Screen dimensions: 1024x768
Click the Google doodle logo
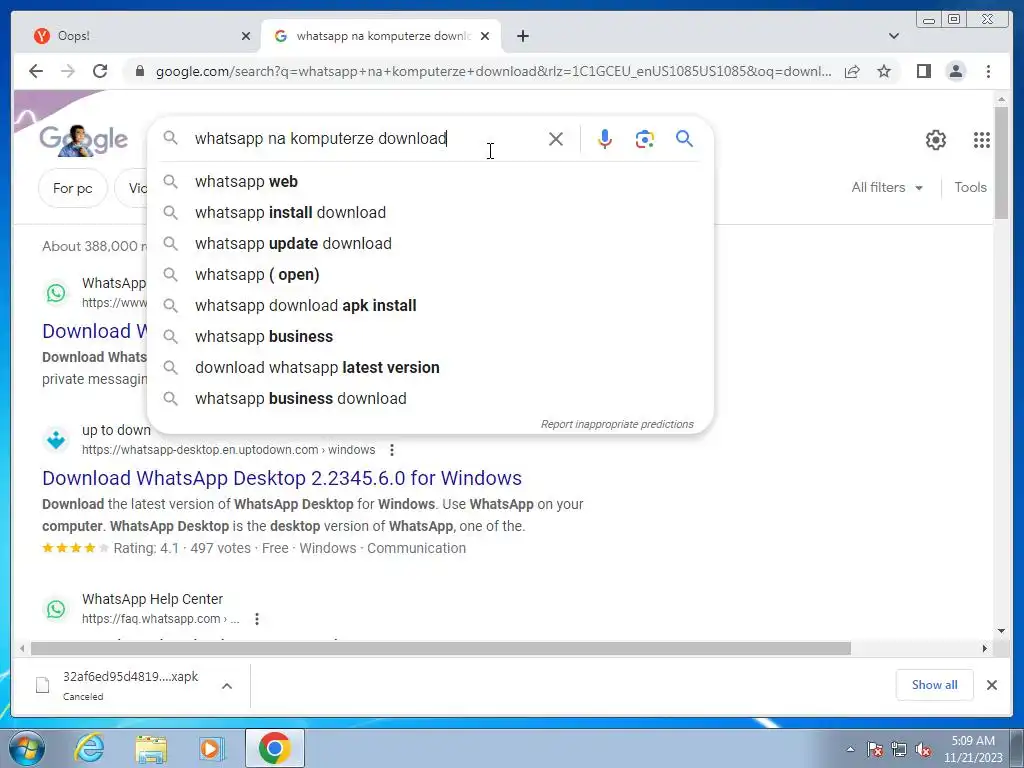(83, 140)
